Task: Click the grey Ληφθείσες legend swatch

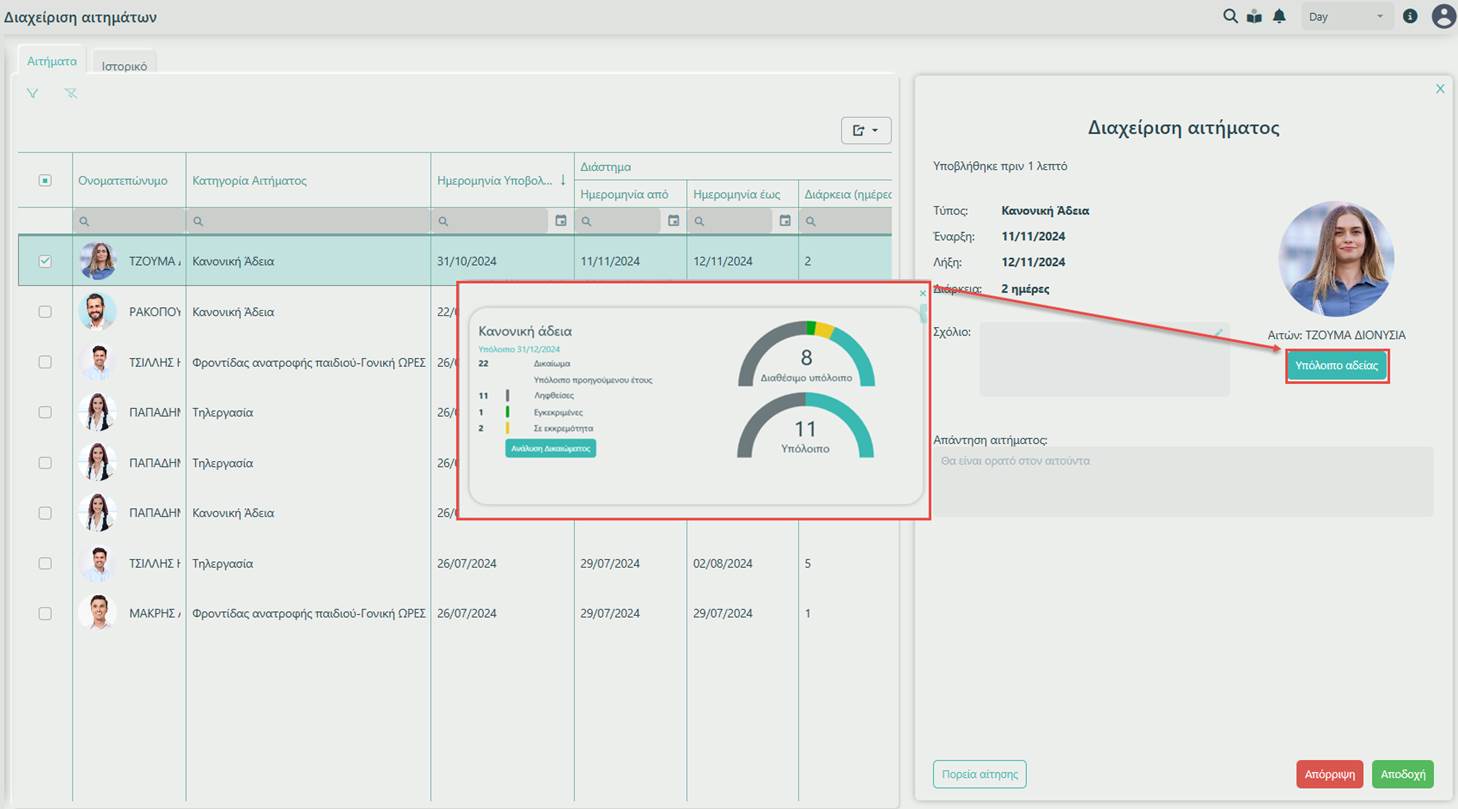Action: tap(507, 396)
